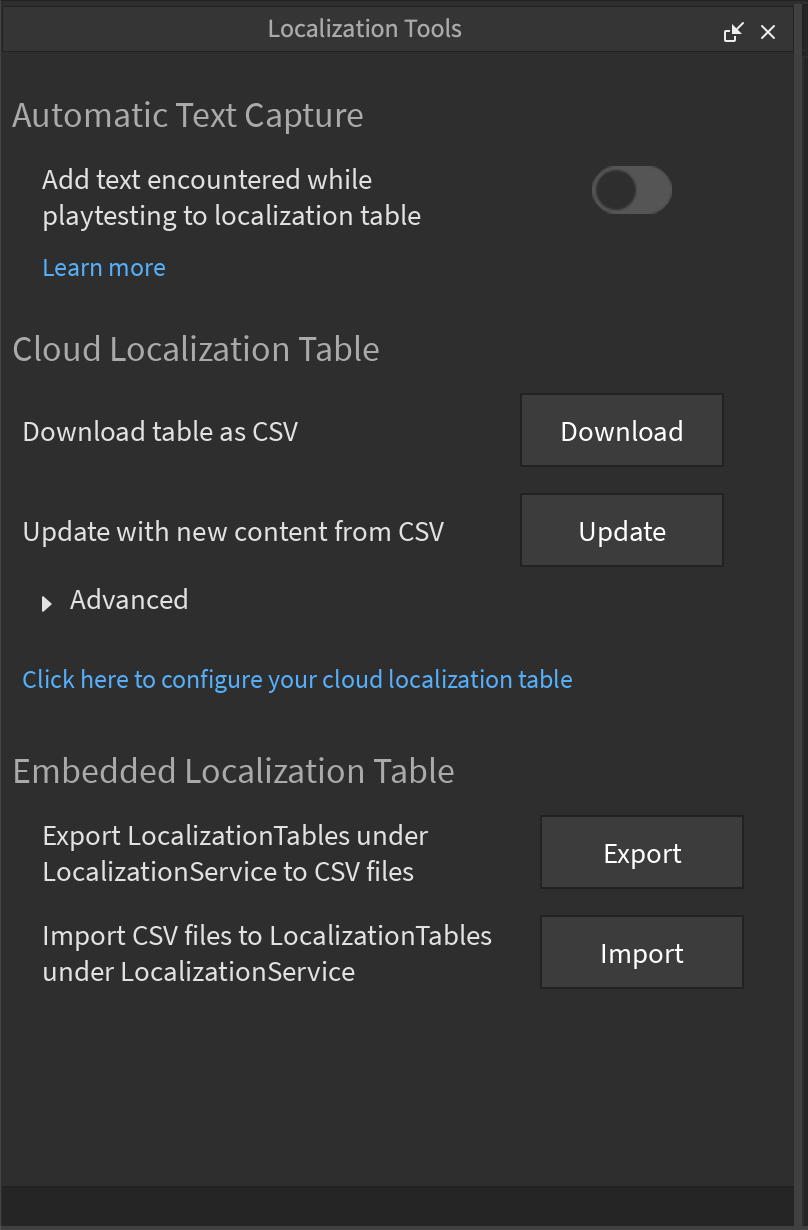808x1230 pixels.
Task: Open the configure cloud localization table link
Action: click(x=297, y=680)
